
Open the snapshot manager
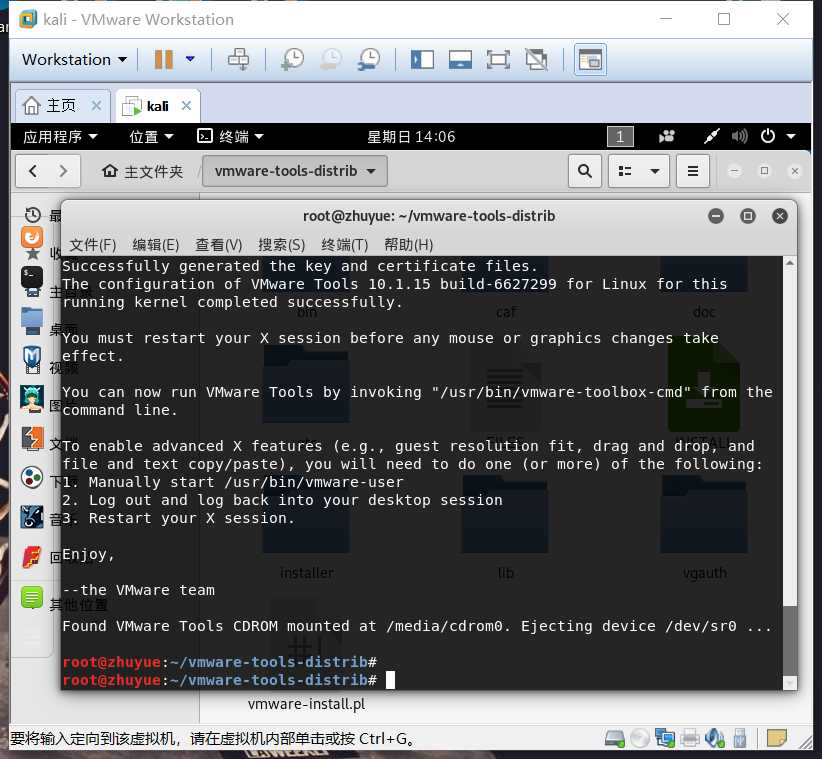click(369, 59)
